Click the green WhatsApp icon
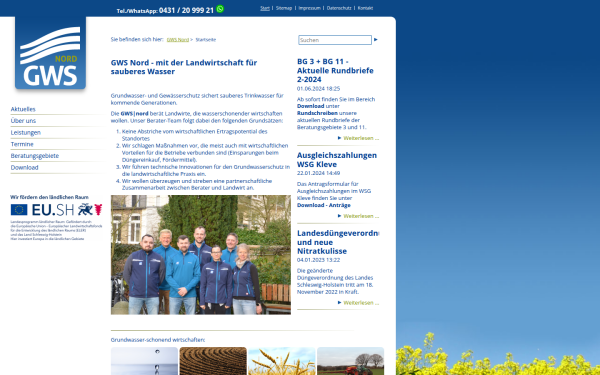Viewport: 600px width, 375px height. tap(220, 9)
